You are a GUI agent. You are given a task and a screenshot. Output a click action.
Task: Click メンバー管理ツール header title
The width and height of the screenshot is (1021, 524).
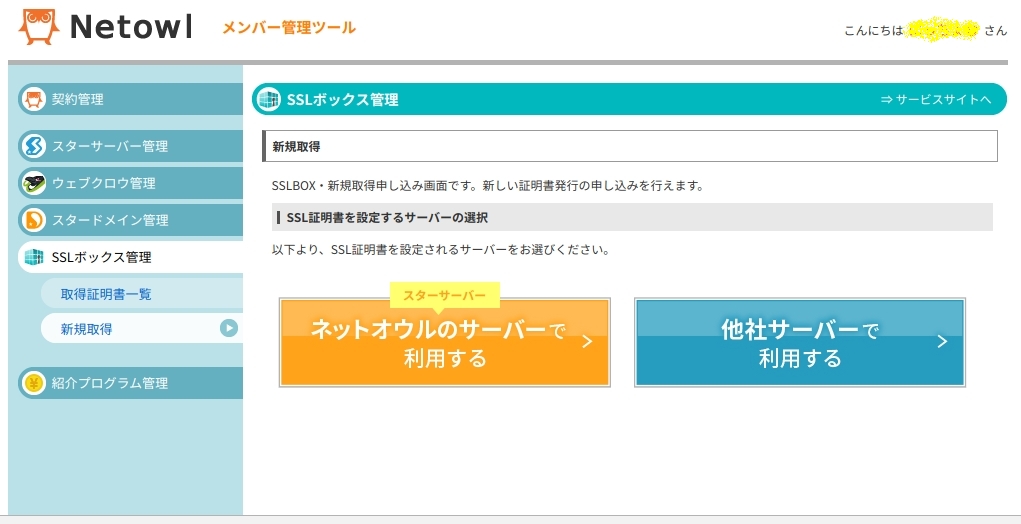tap(289, 27)
